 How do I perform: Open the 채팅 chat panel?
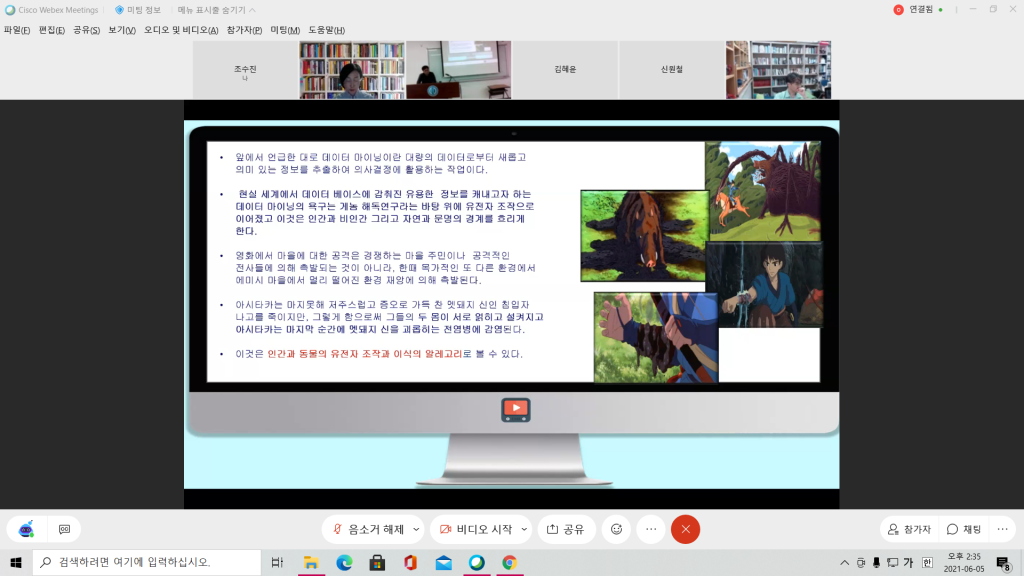click(964, 529)
